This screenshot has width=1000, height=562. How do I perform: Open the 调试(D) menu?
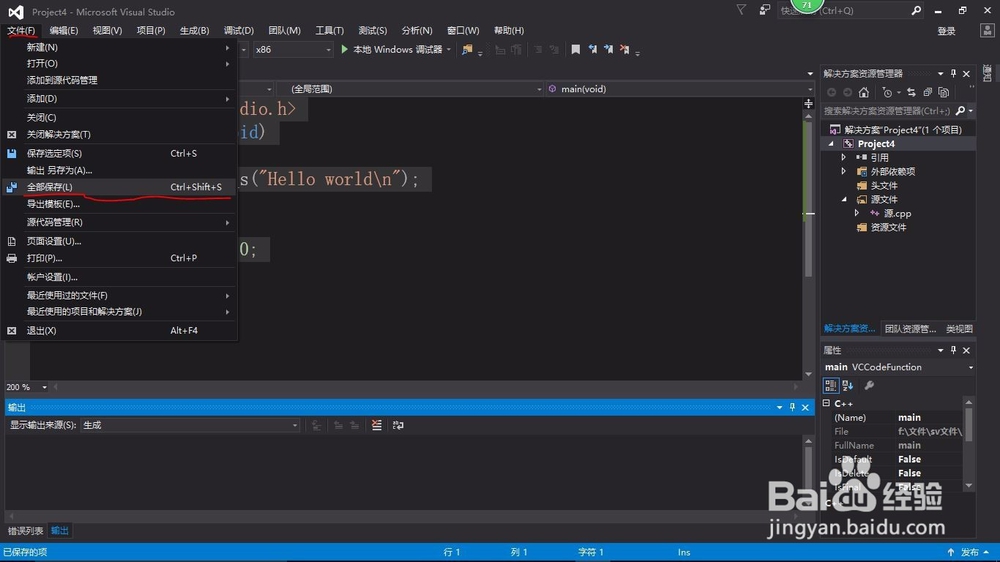239,30
